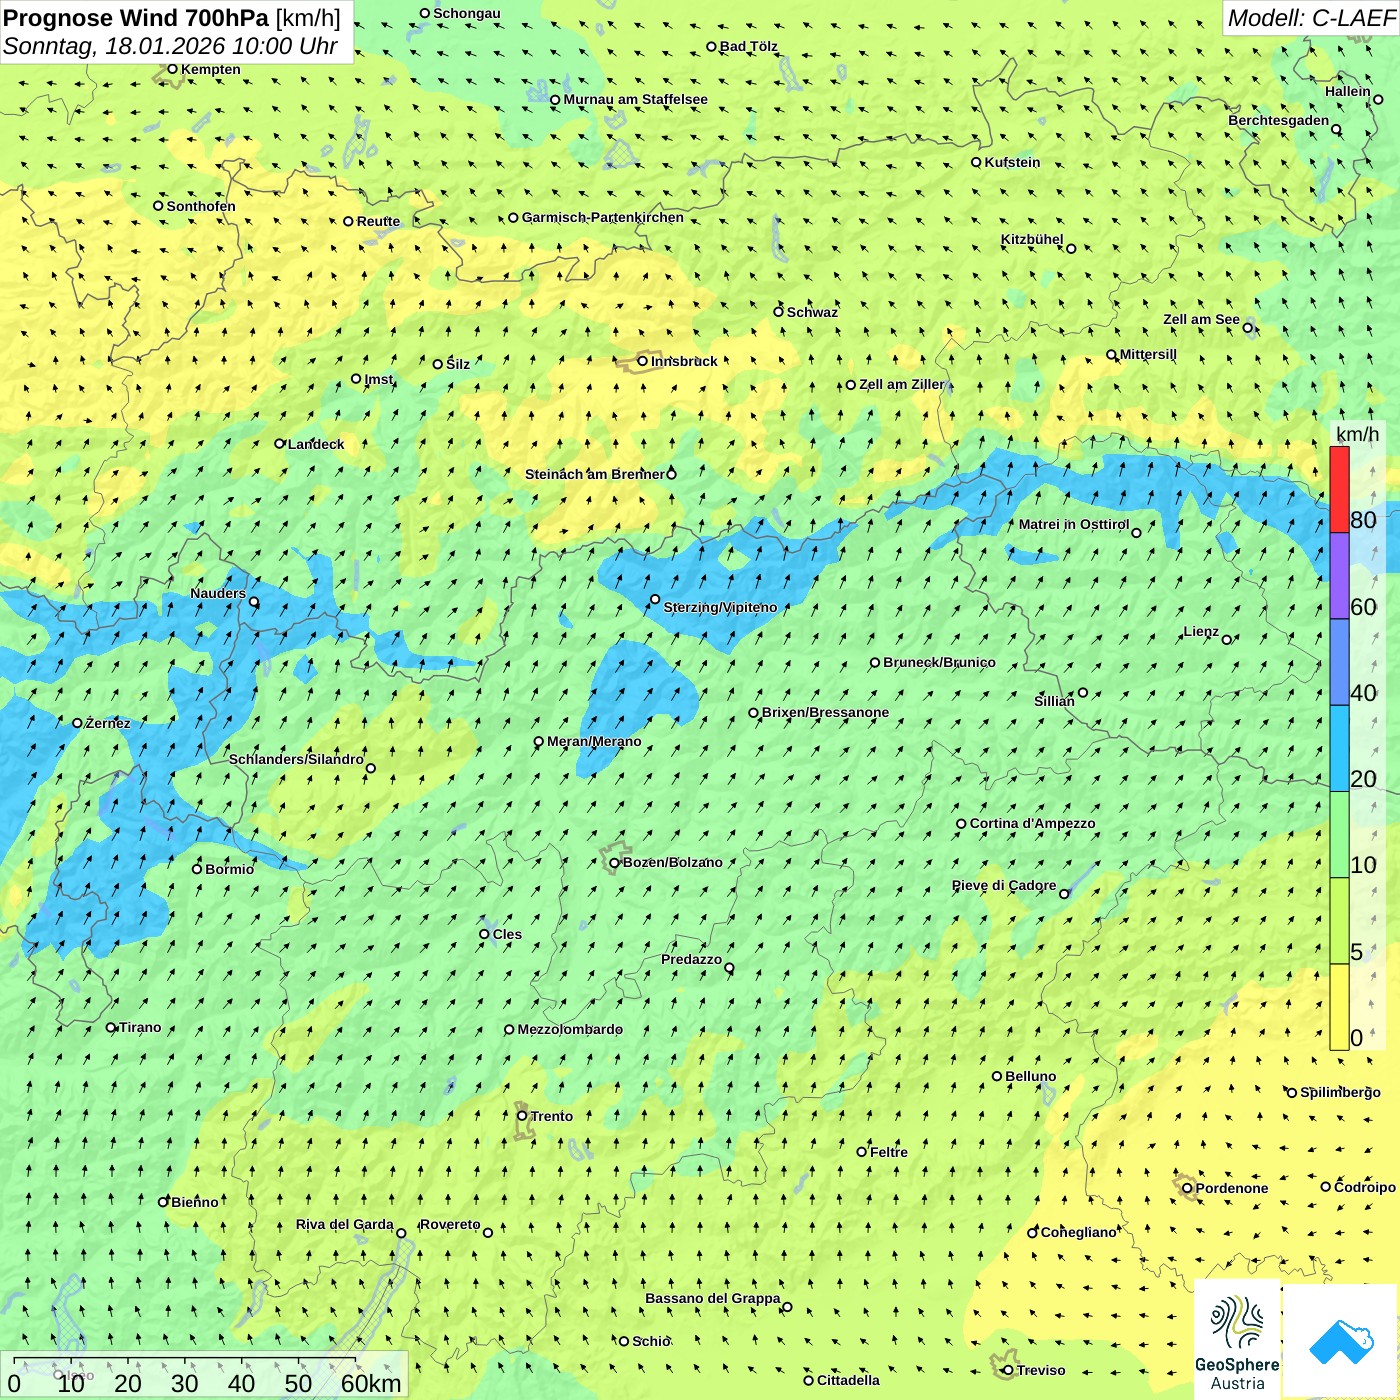Click the Zell am See label
1400x1400 pixels.
click(x=1201, y=319)
